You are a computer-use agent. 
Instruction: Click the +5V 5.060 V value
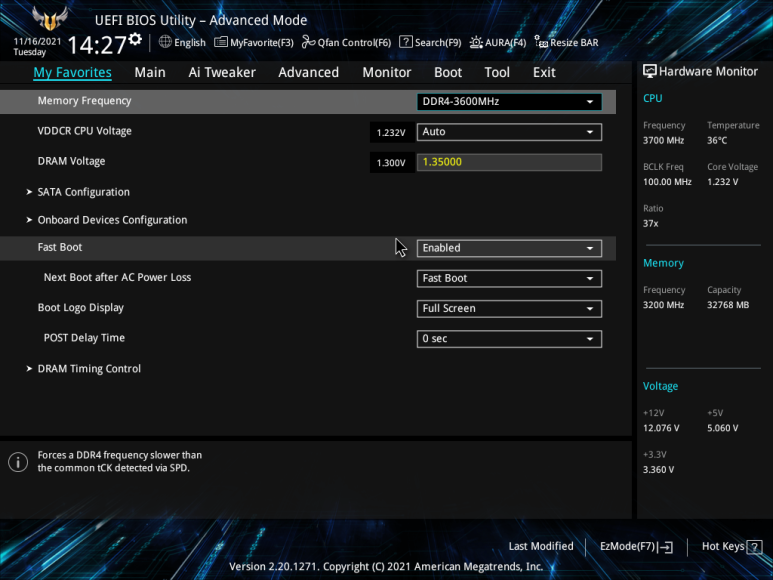point(723,428)
